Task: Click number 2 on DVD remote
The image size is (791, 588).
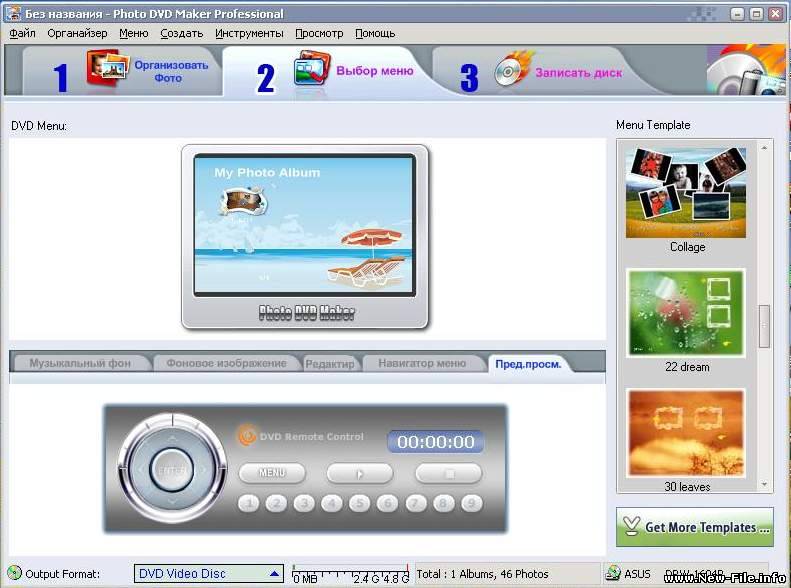Action: click(x=276, y=503)
